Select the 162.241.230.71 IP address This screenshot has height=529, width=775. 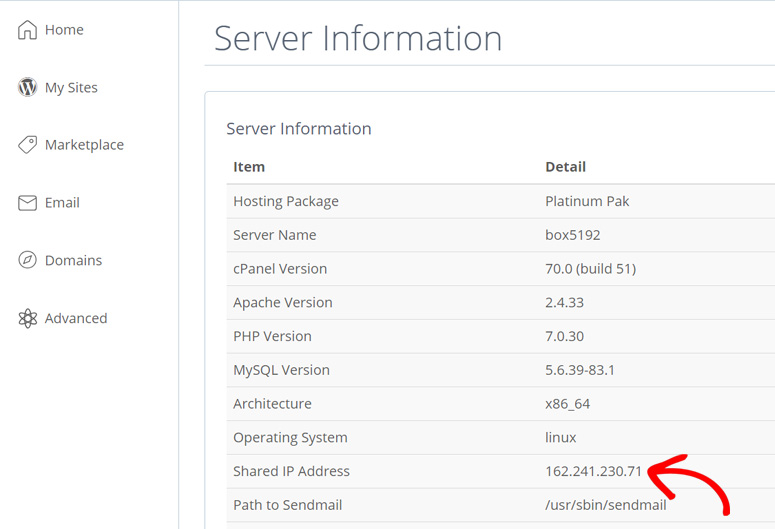coord(593,471)
